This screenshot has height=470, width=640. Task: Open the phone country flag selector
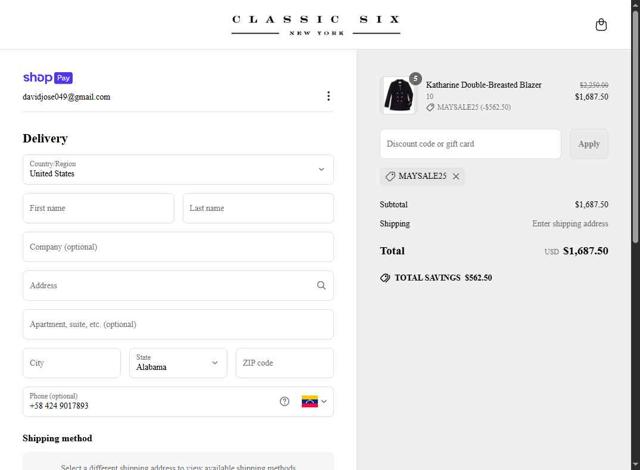314,401
